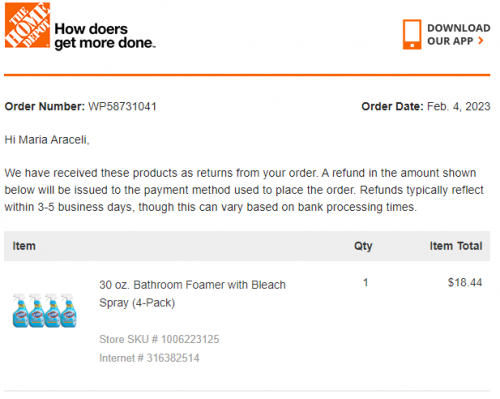Click the Item Total column header

coord(456,246)
